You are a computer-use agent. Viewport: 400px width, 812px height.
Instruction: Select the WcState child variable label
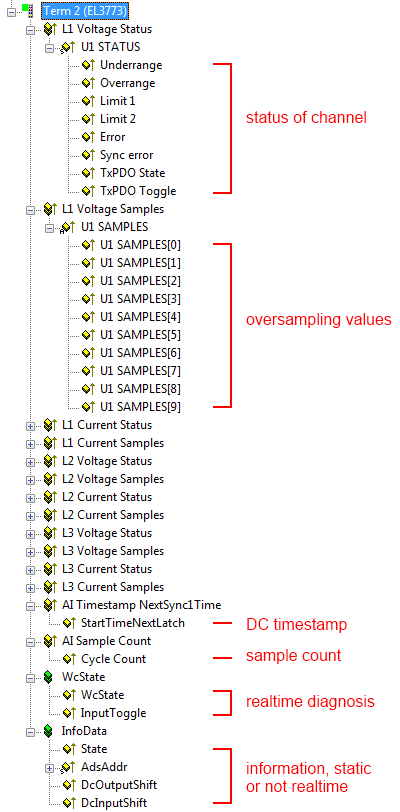[103, 695]
